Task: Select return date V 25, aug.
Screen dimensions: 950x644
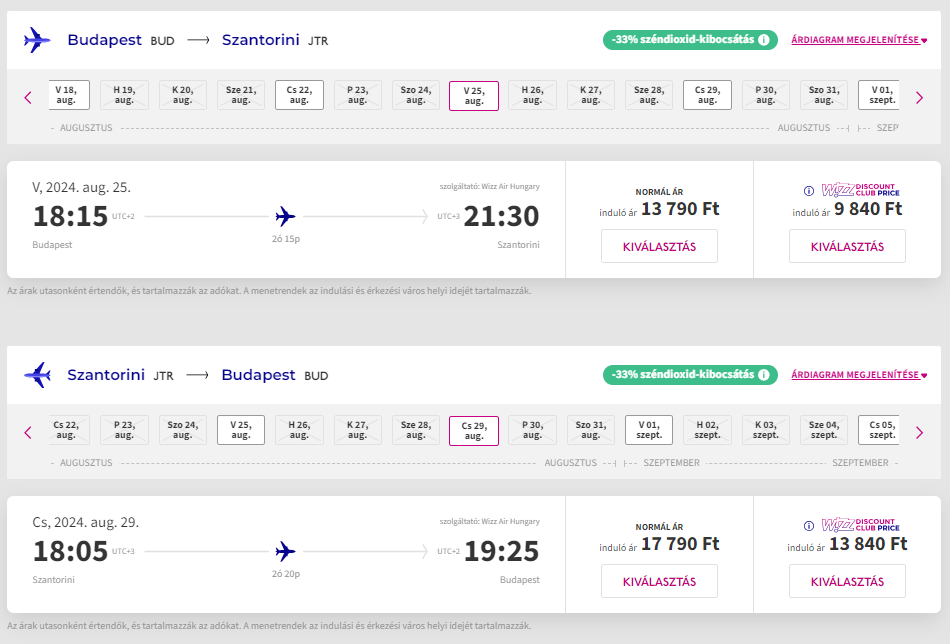Action: click(x=241, y=430)
